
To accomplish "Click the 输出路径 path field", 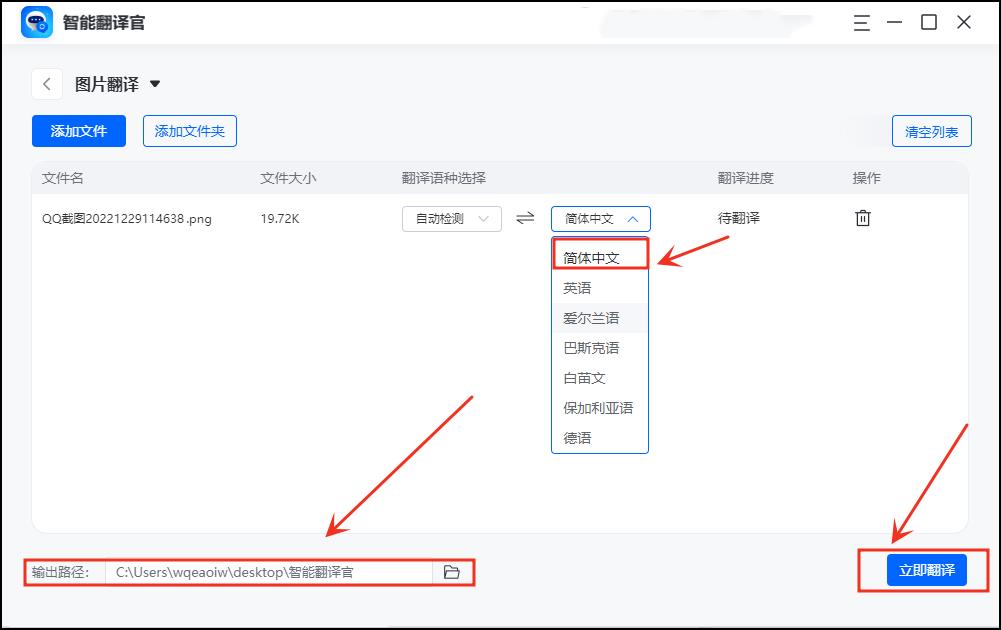I will pos(270,572).
